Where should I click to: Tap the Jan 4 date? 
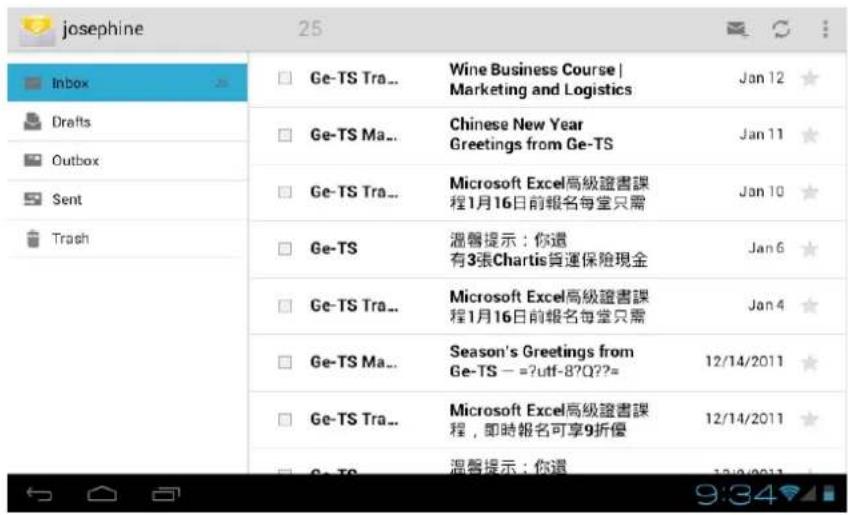point(766,305)
